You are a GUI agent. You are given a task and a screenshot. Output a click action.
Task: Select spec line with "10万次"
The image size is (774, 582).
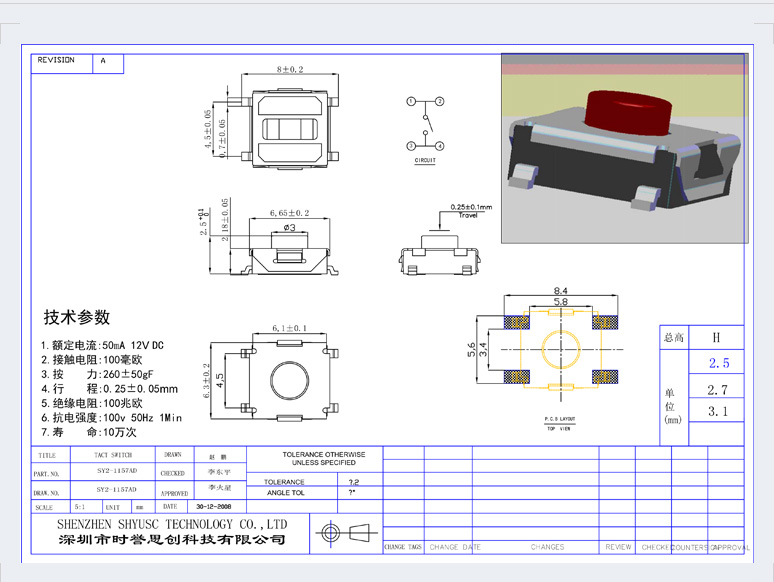tap(89, 432)
